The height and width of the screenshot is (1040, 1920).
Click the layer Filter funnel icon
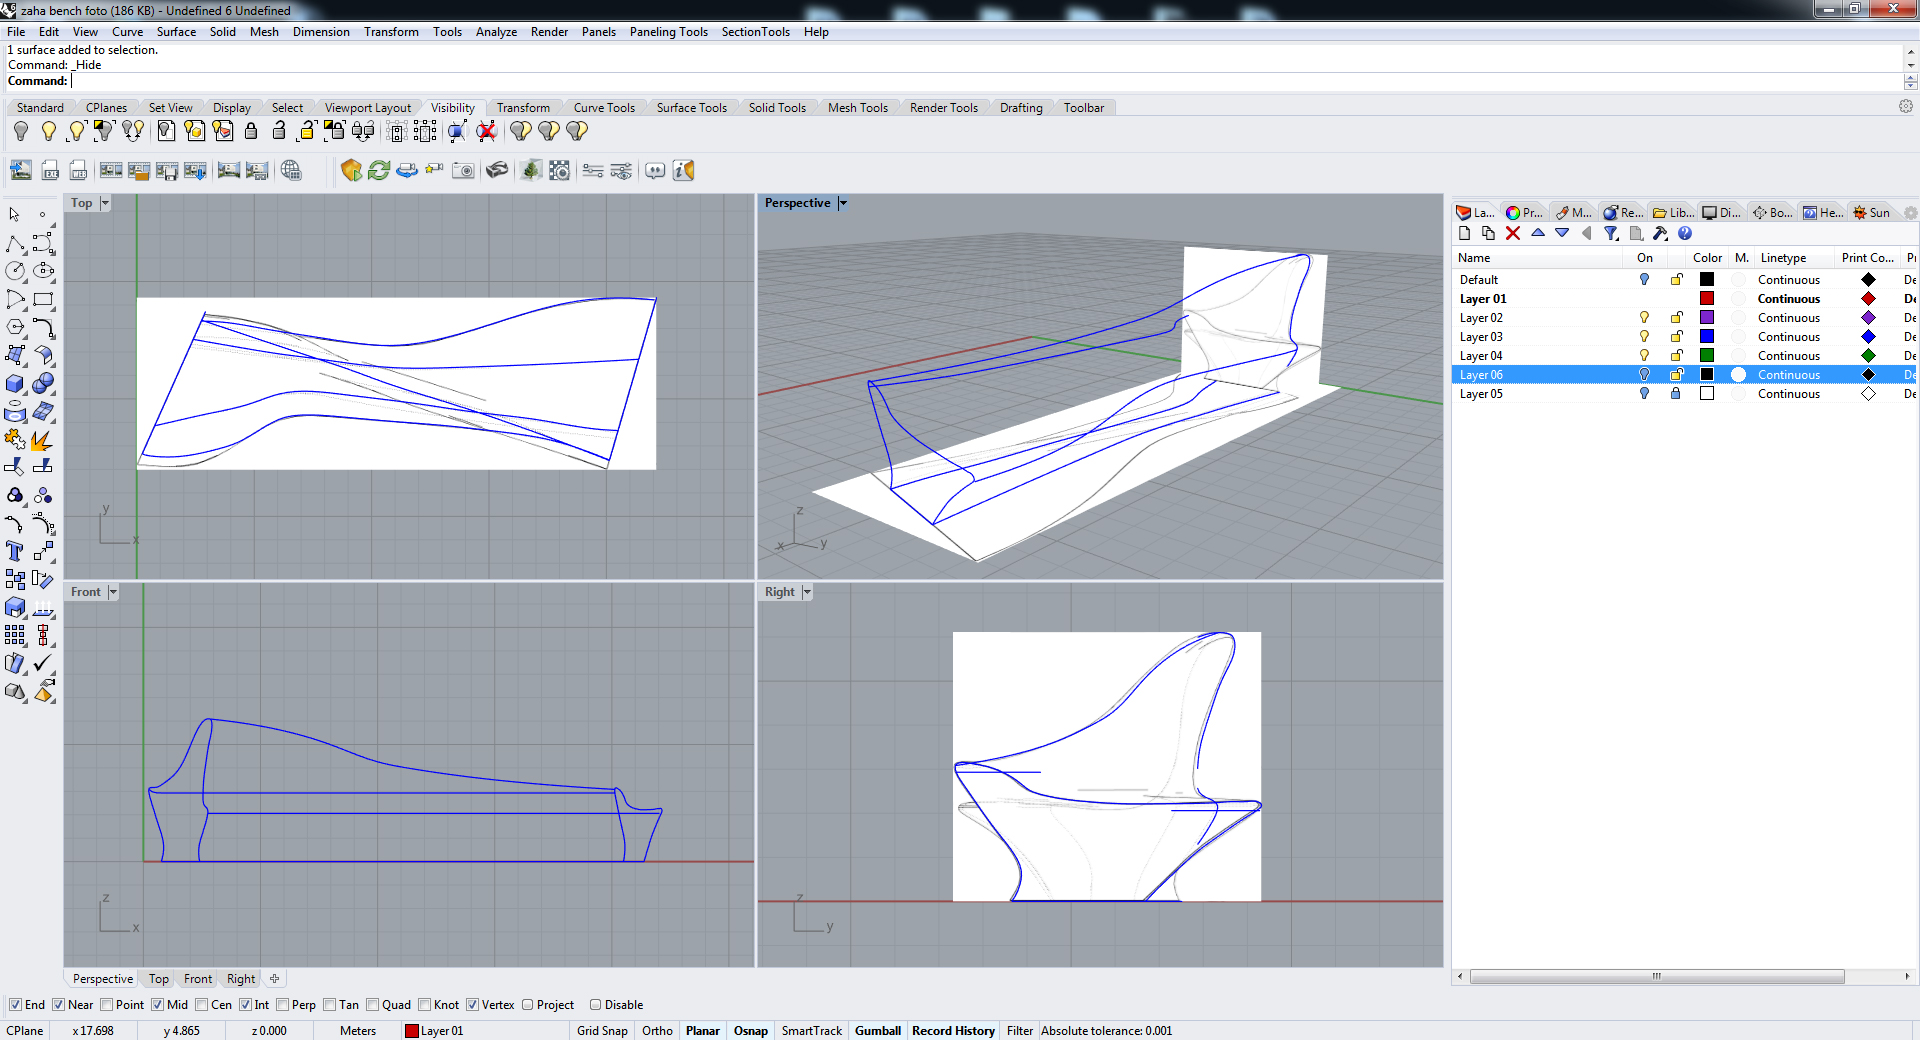(1611, 233)
